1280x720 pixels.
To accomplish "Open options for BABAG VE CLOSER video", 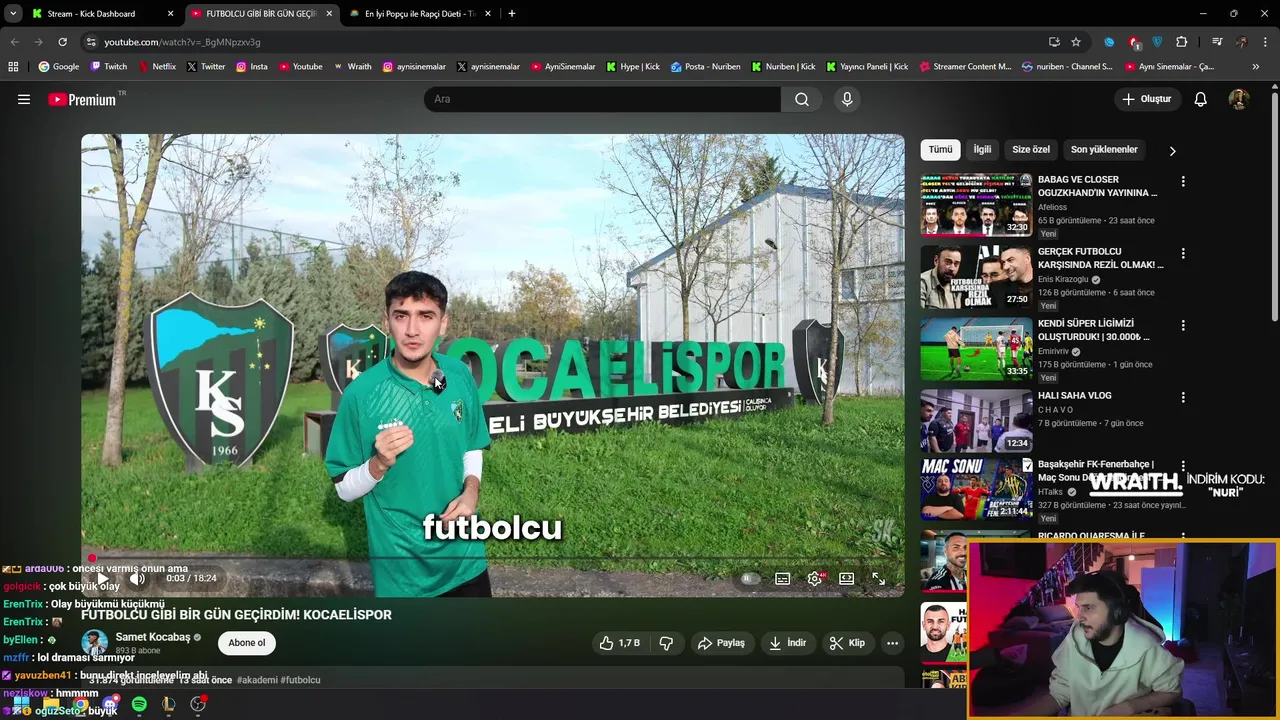I will coord(1183,182).
